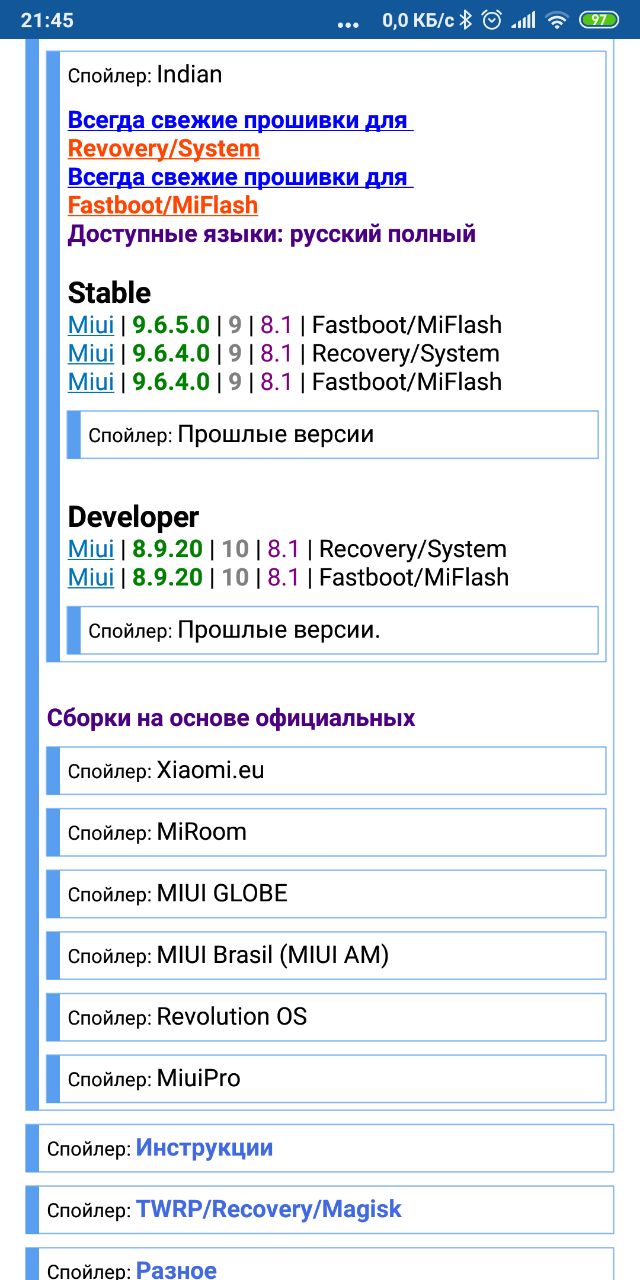Tap the battery indicator showing 97
This screenshot has width=640, height=1280.
point(599,20)
